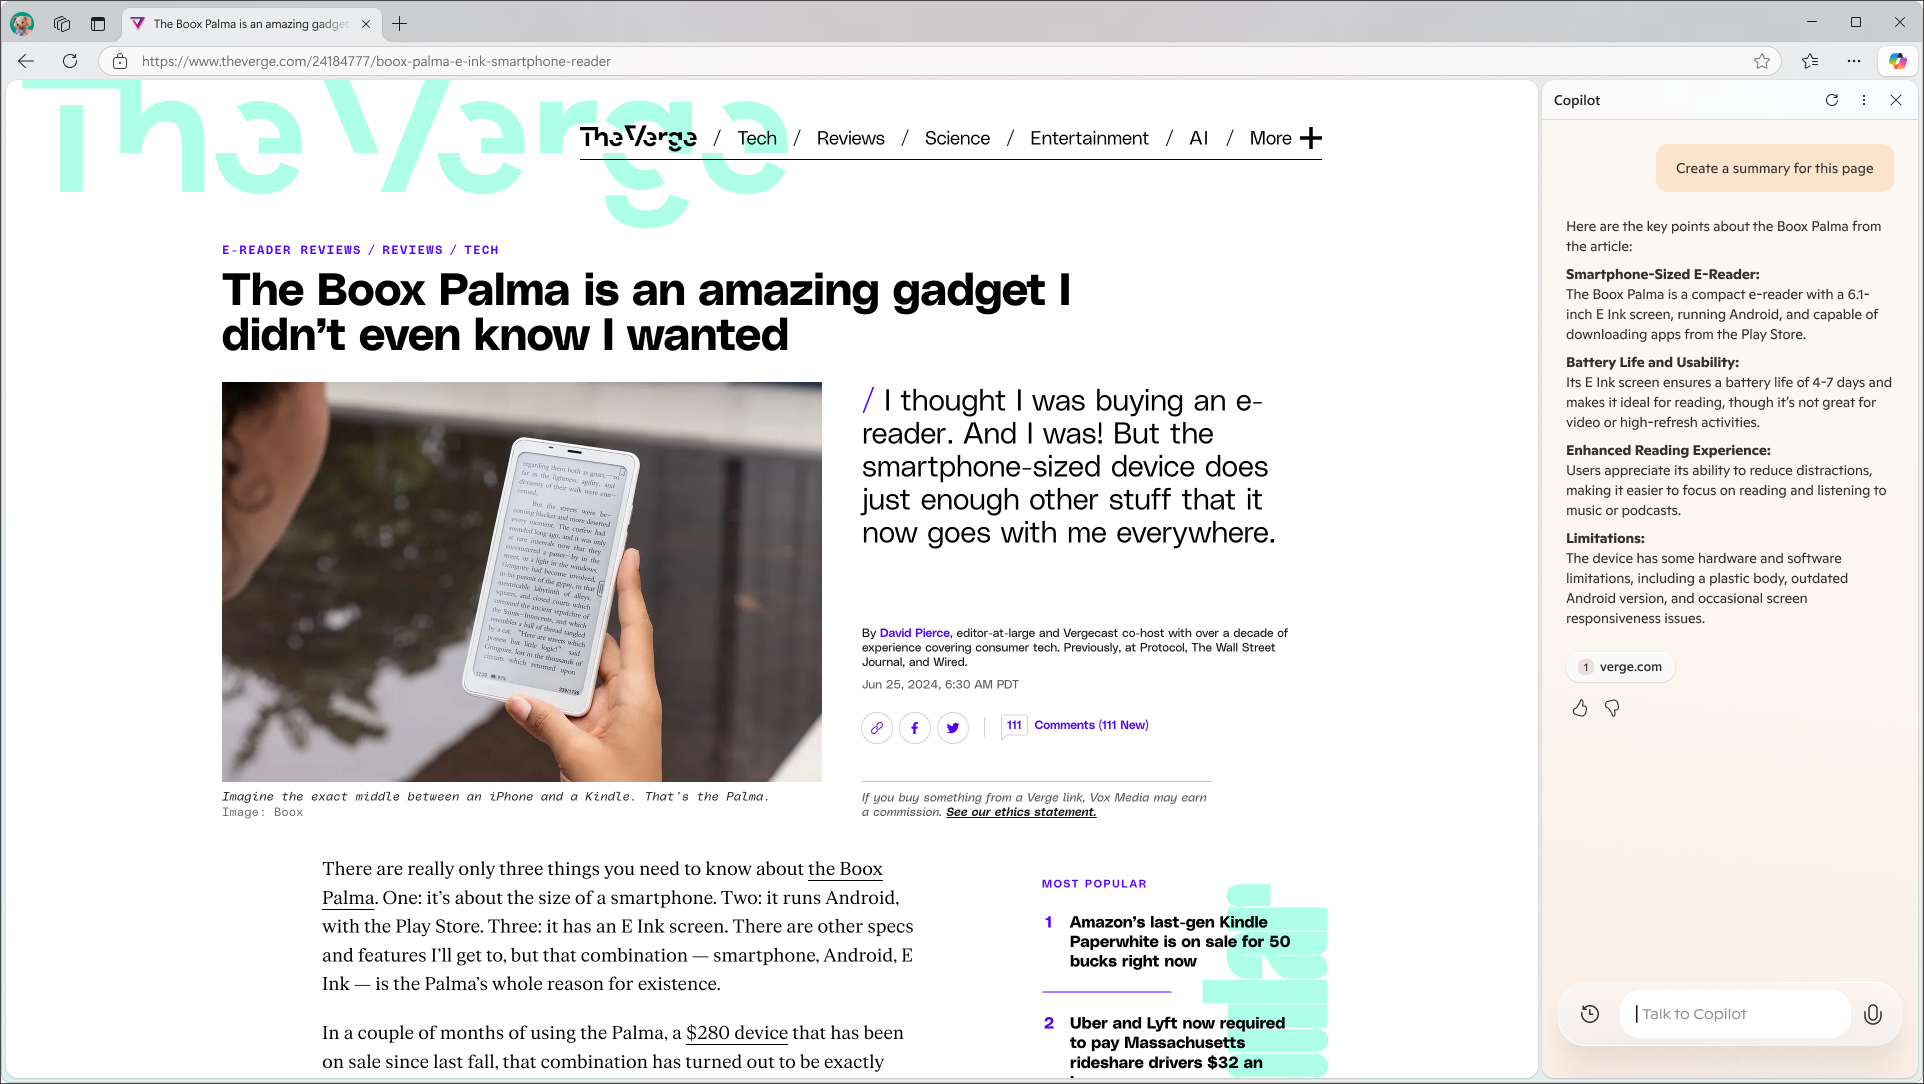Select the Tech menu tab
Screen dimensions: 1924x1084
pos(757,137)
